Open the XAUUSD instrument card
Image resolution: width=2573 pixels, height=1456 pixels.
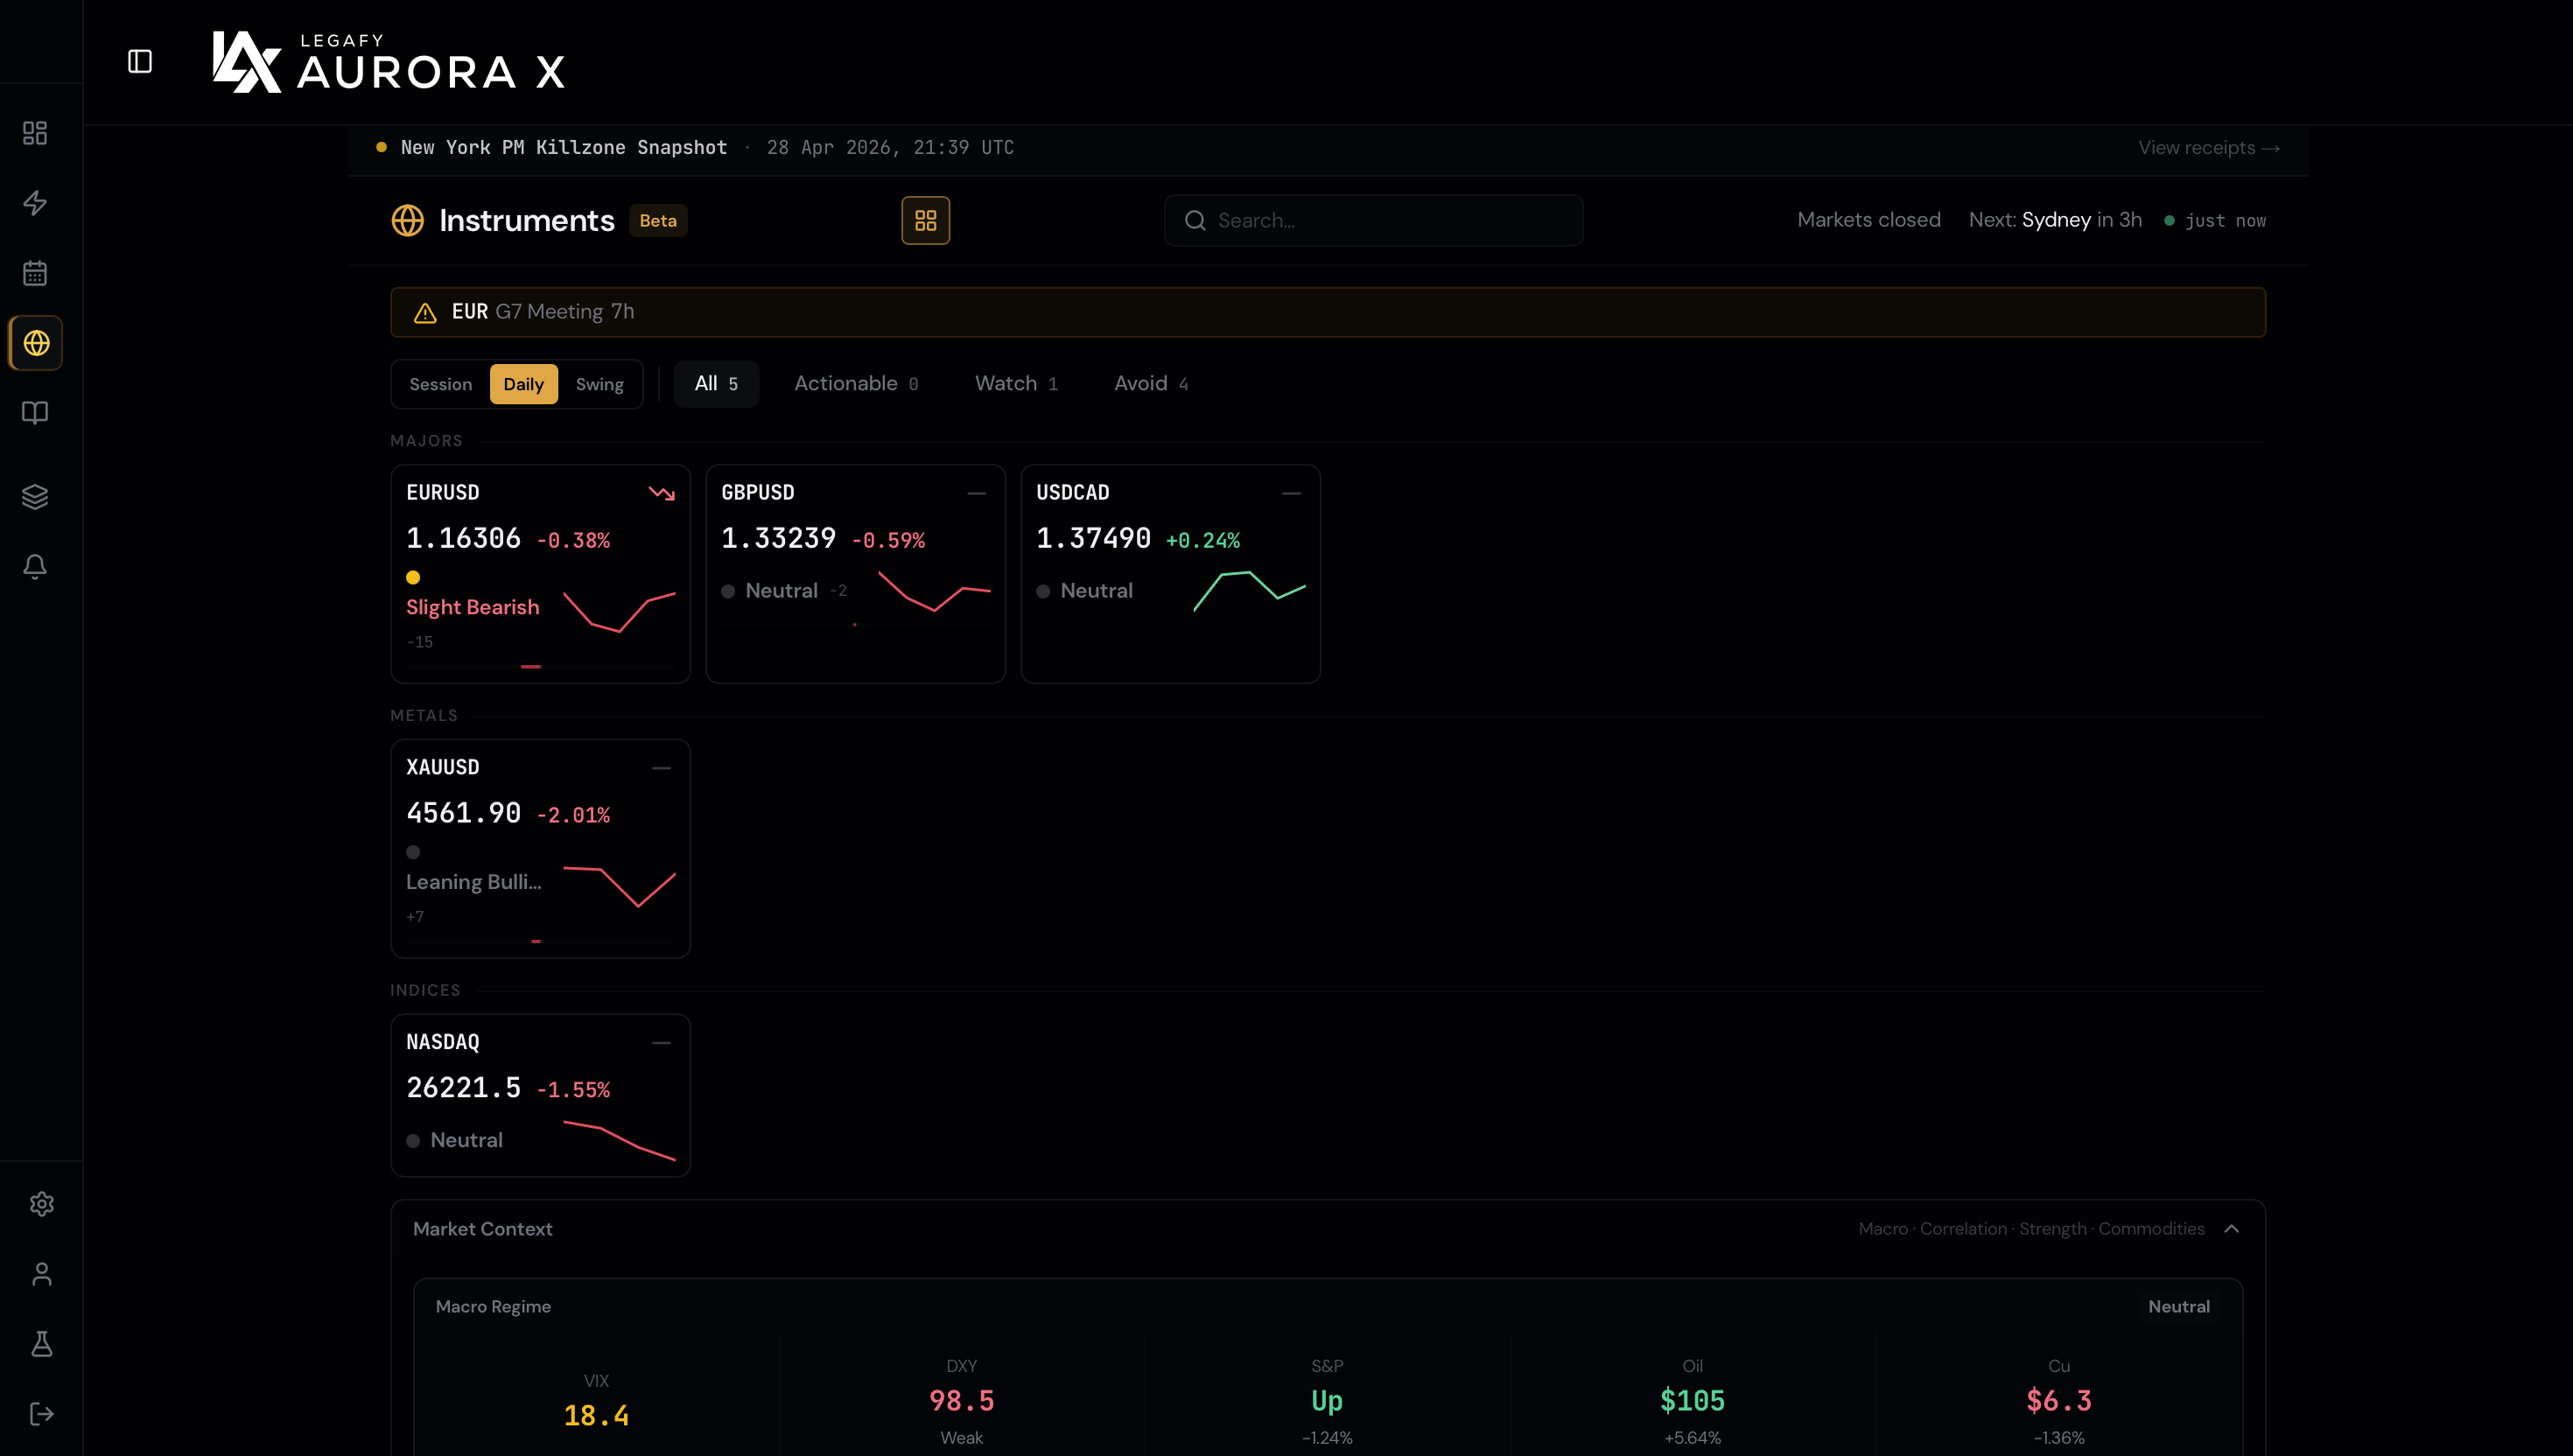540,849
